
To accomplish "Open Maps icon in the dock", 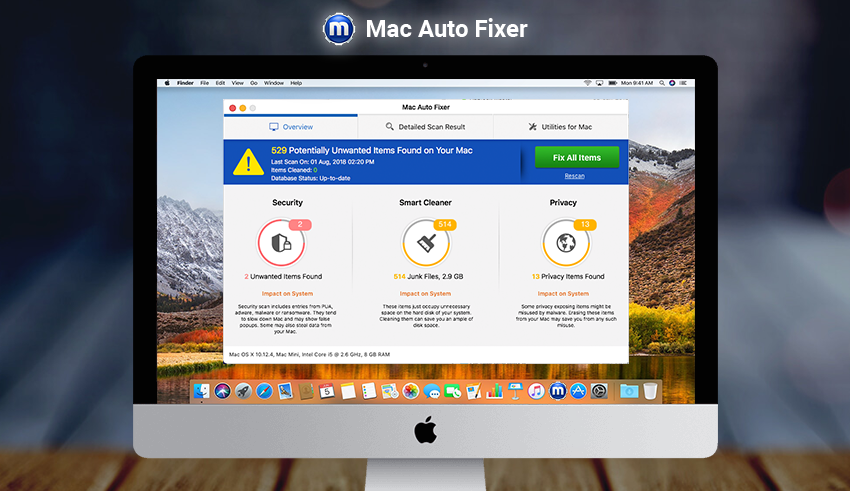I will click(390, 391).
